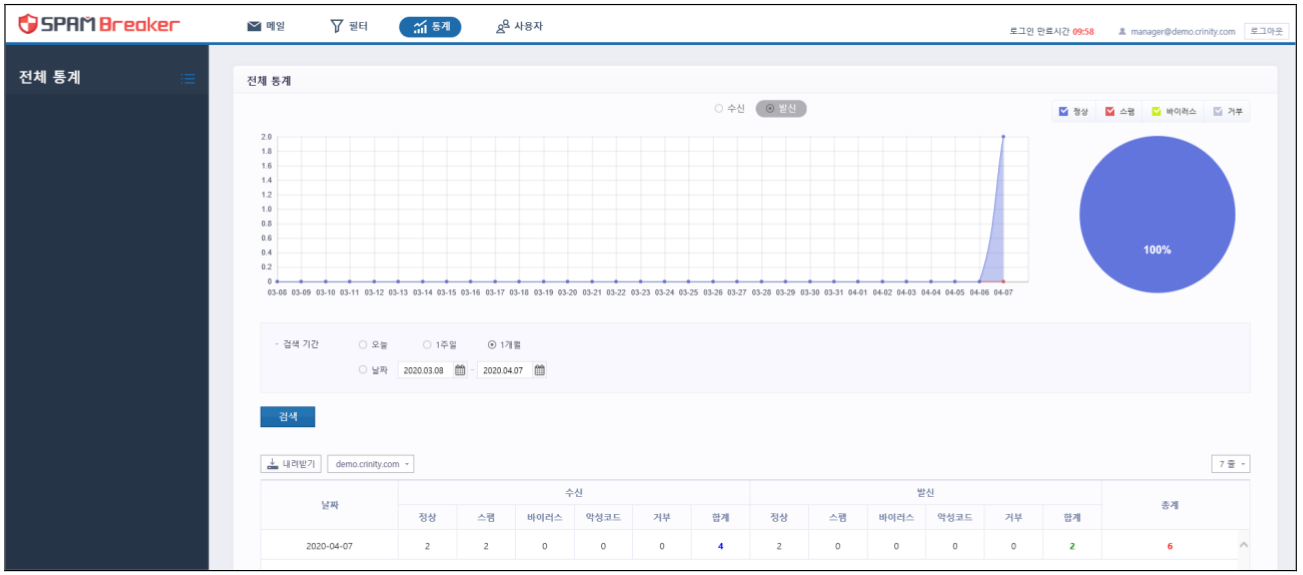
Task: Click the 로그인 만료시간 09:58 timer
Action: 1052,31
